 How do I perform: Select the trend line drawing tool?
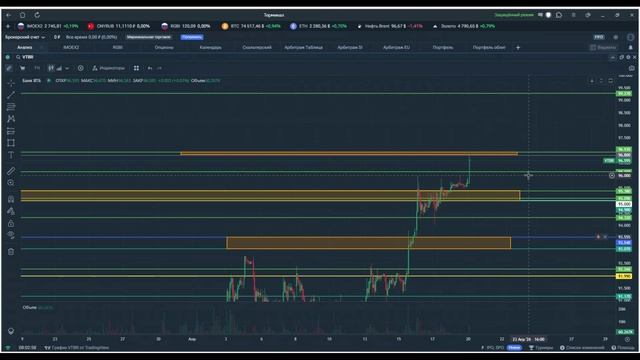pyautogui.click(x=11, y=95)
